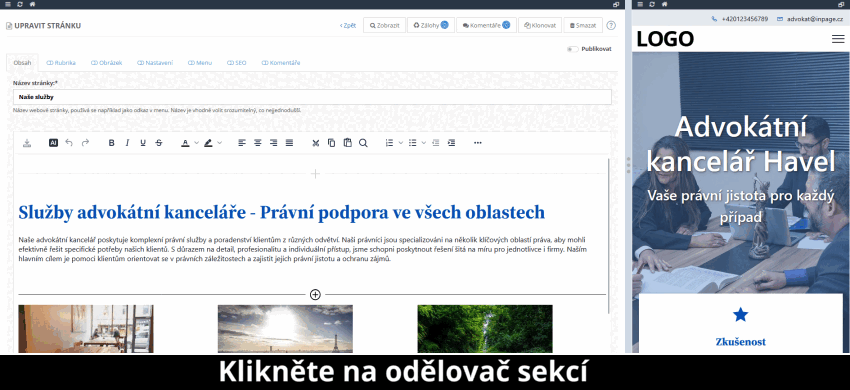Image resolution: width=850 pixels, height=390 pixels.
Task: Open the Nastavení tab
Action: 155,62
